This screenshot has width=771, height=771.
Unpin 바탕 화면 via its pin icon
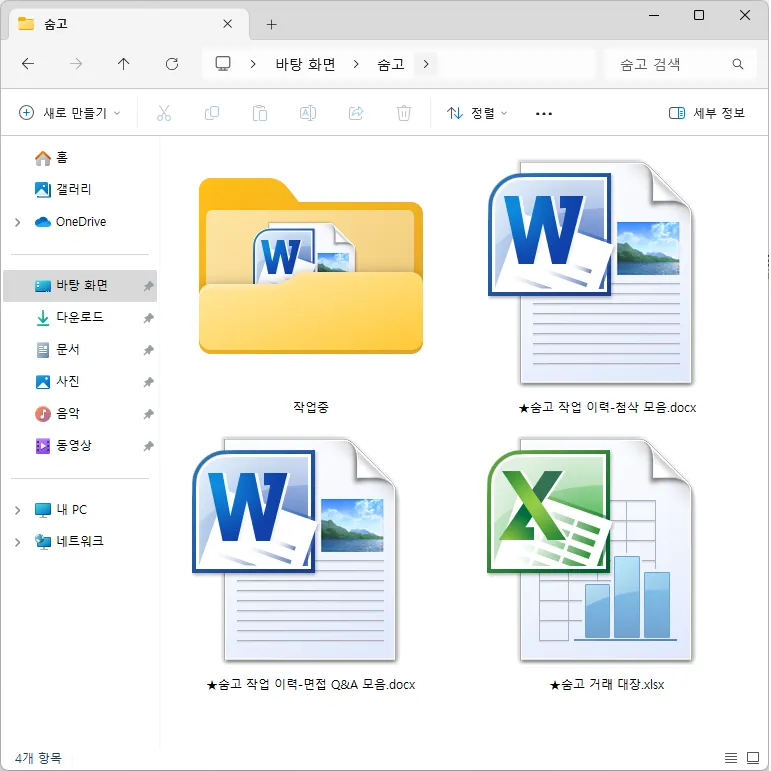[148, 286]
